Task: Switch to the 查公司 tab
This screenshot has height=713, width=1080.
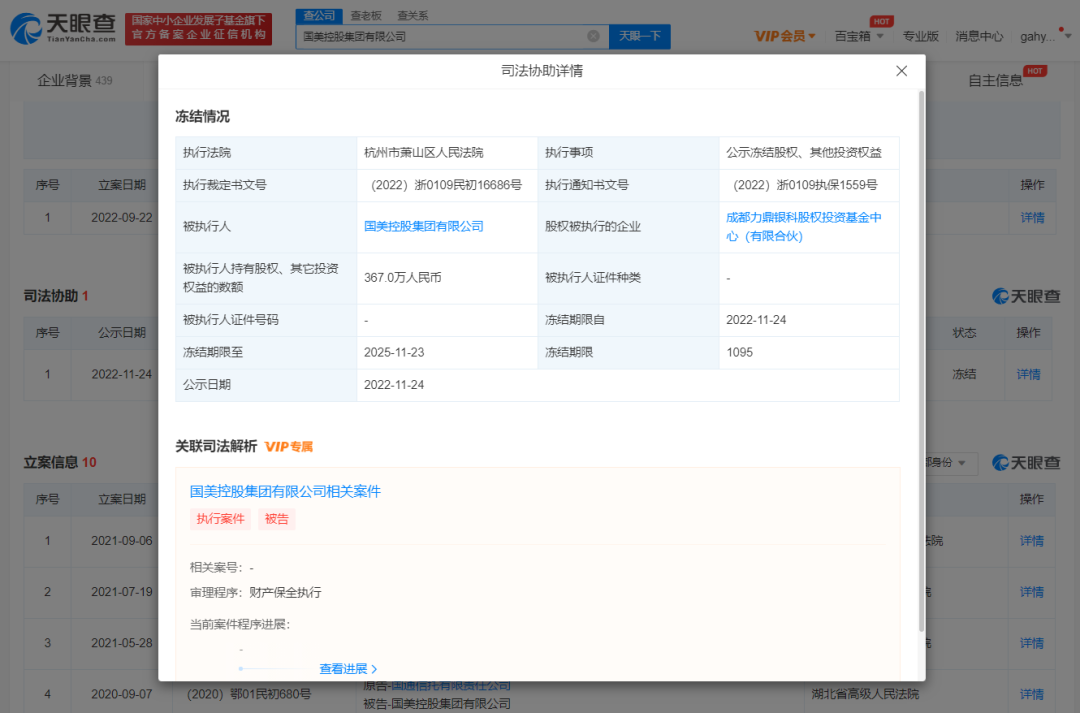Action: coord(319,15)
